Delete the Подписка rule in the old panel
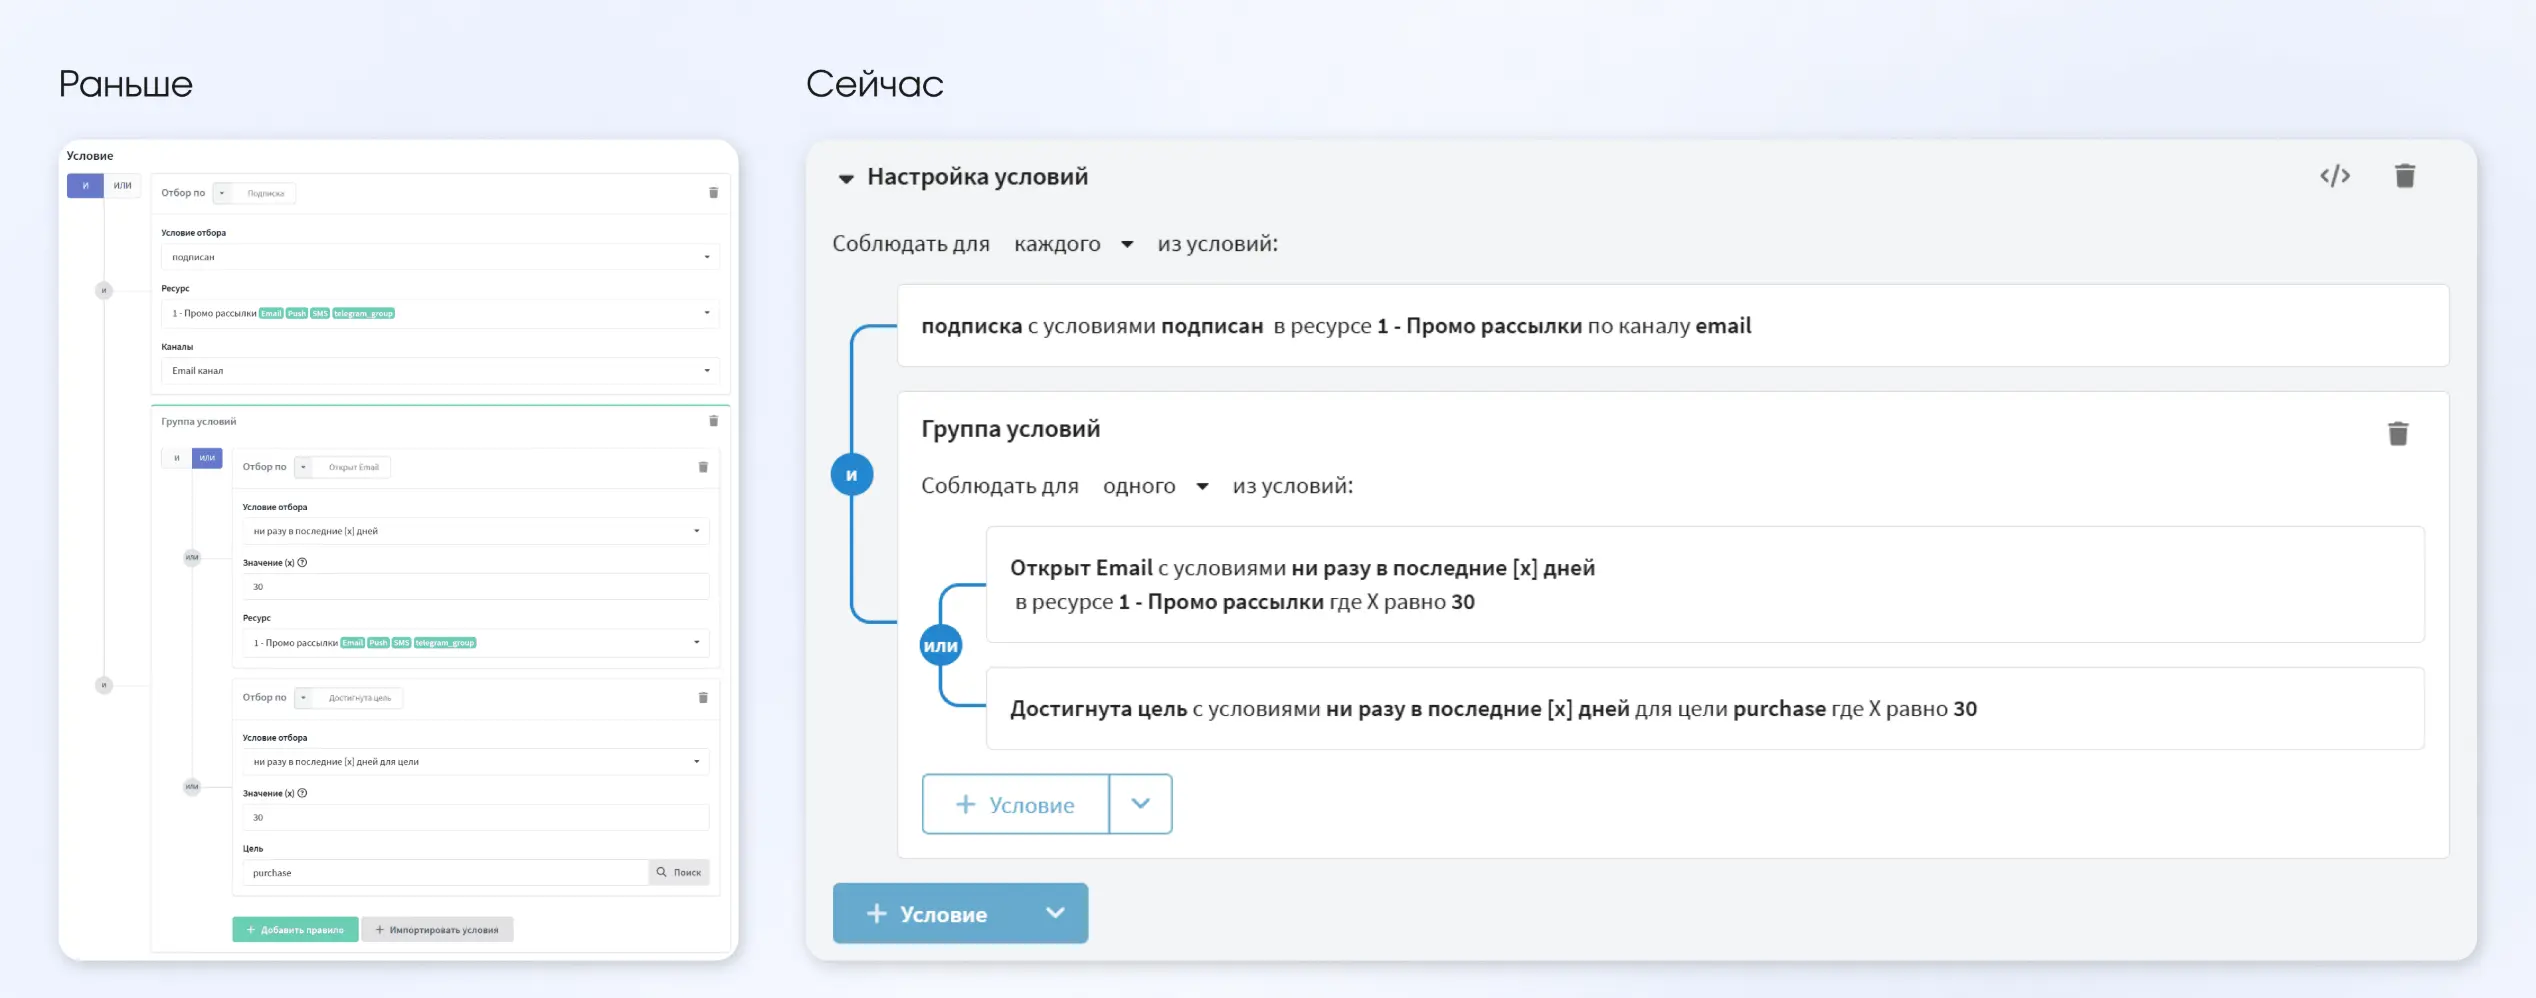The height and width of the screenshot is (998, 2536). pos(713,193)
